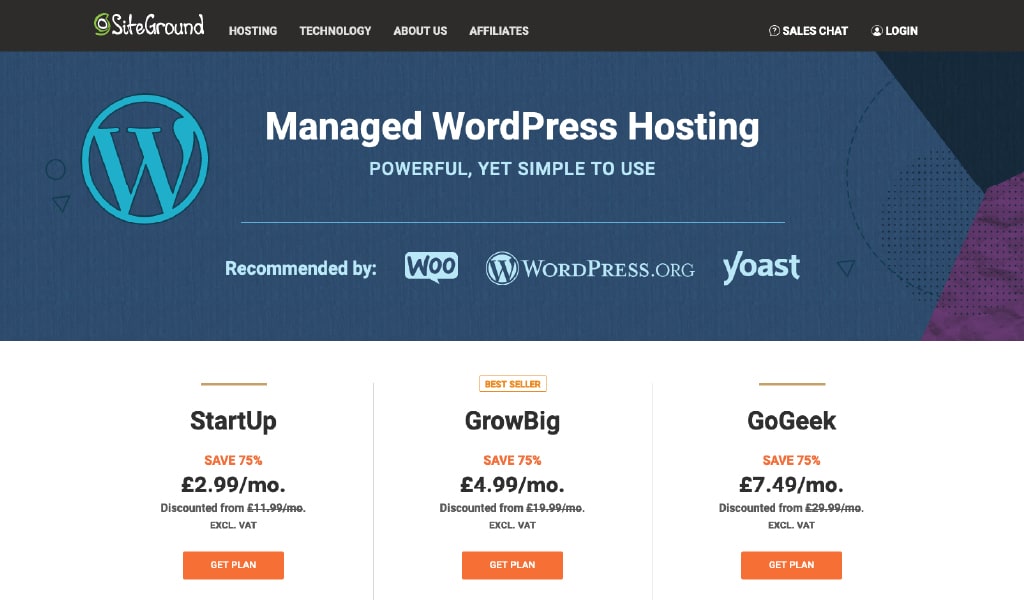Click EXCL. VAT under the GrowBig price

tap(512, 525)
